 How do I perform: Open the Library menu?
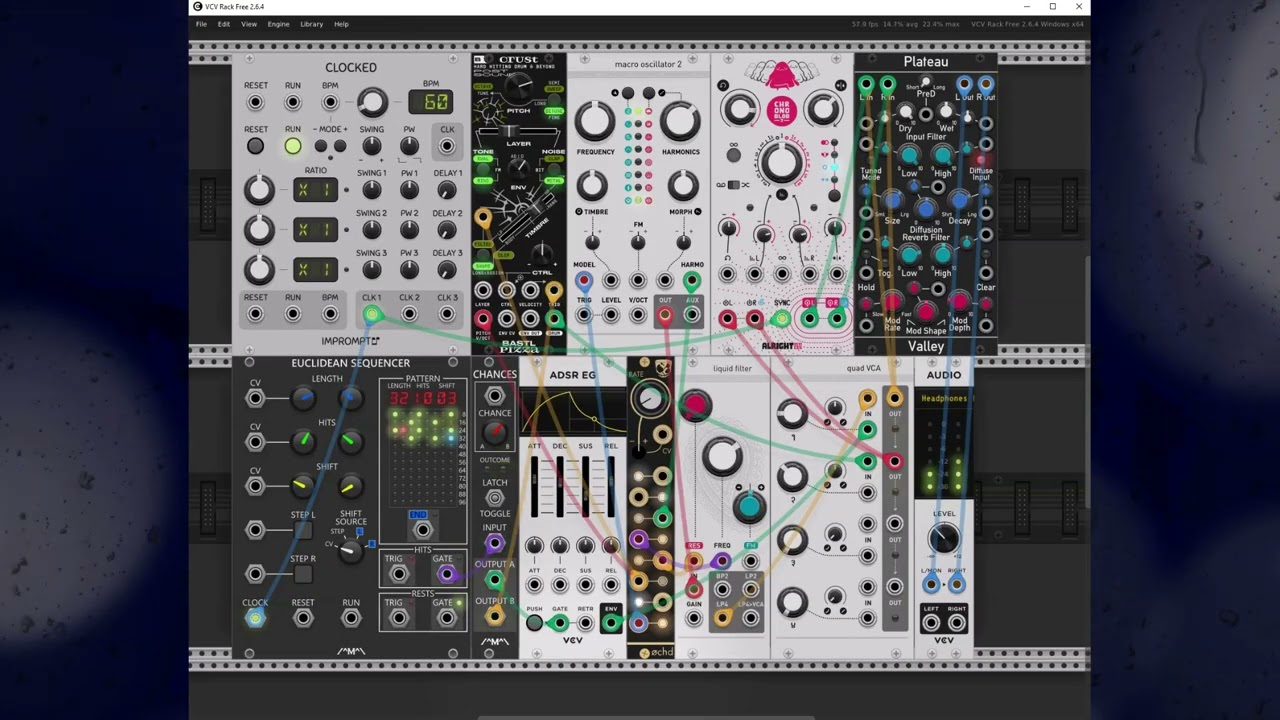pos(312,24)
